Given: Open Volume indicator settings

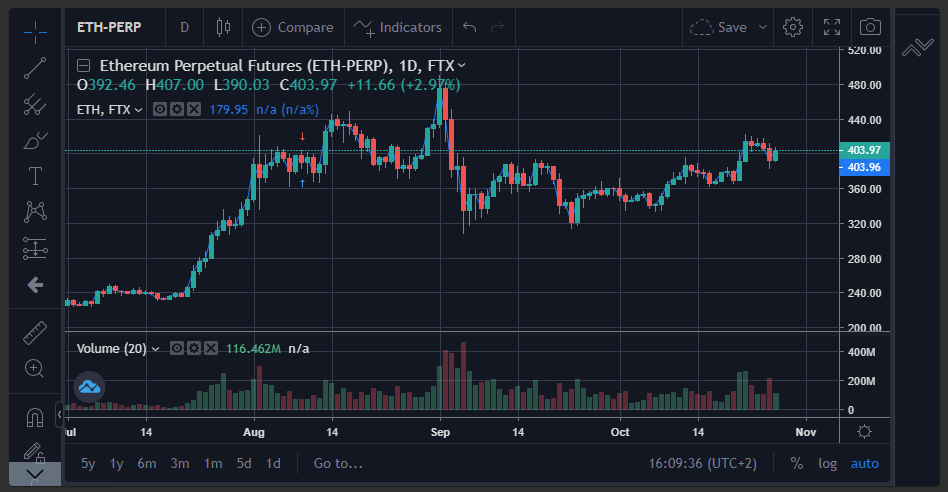Looking at the screenshot, I should coord(193,348).
